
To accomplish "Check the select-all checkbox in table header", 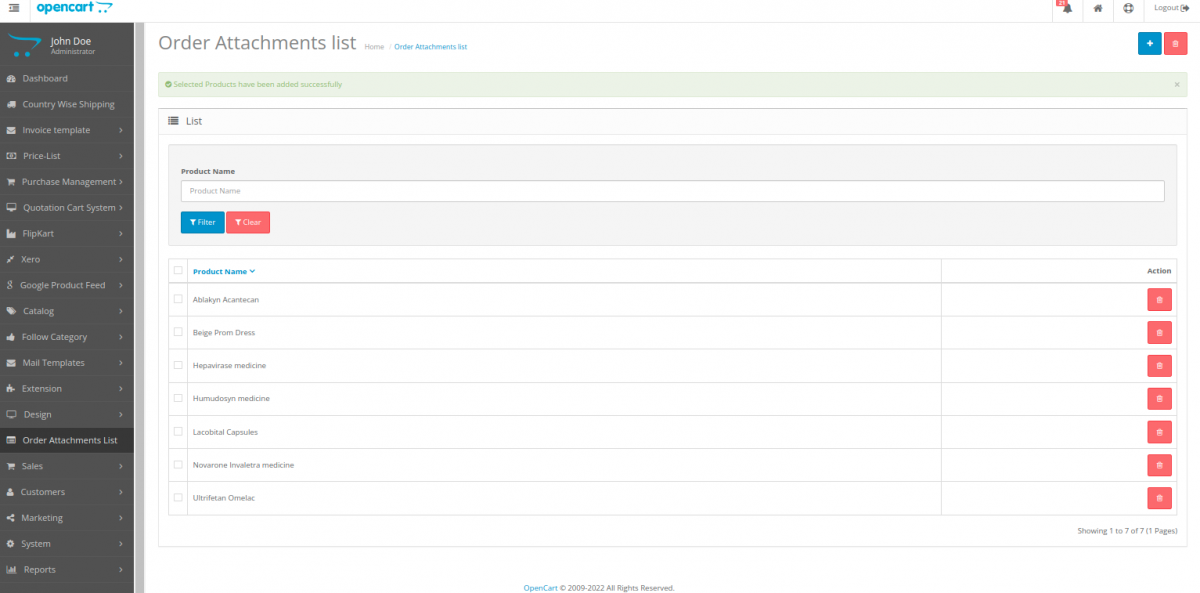I will (179, 270).
